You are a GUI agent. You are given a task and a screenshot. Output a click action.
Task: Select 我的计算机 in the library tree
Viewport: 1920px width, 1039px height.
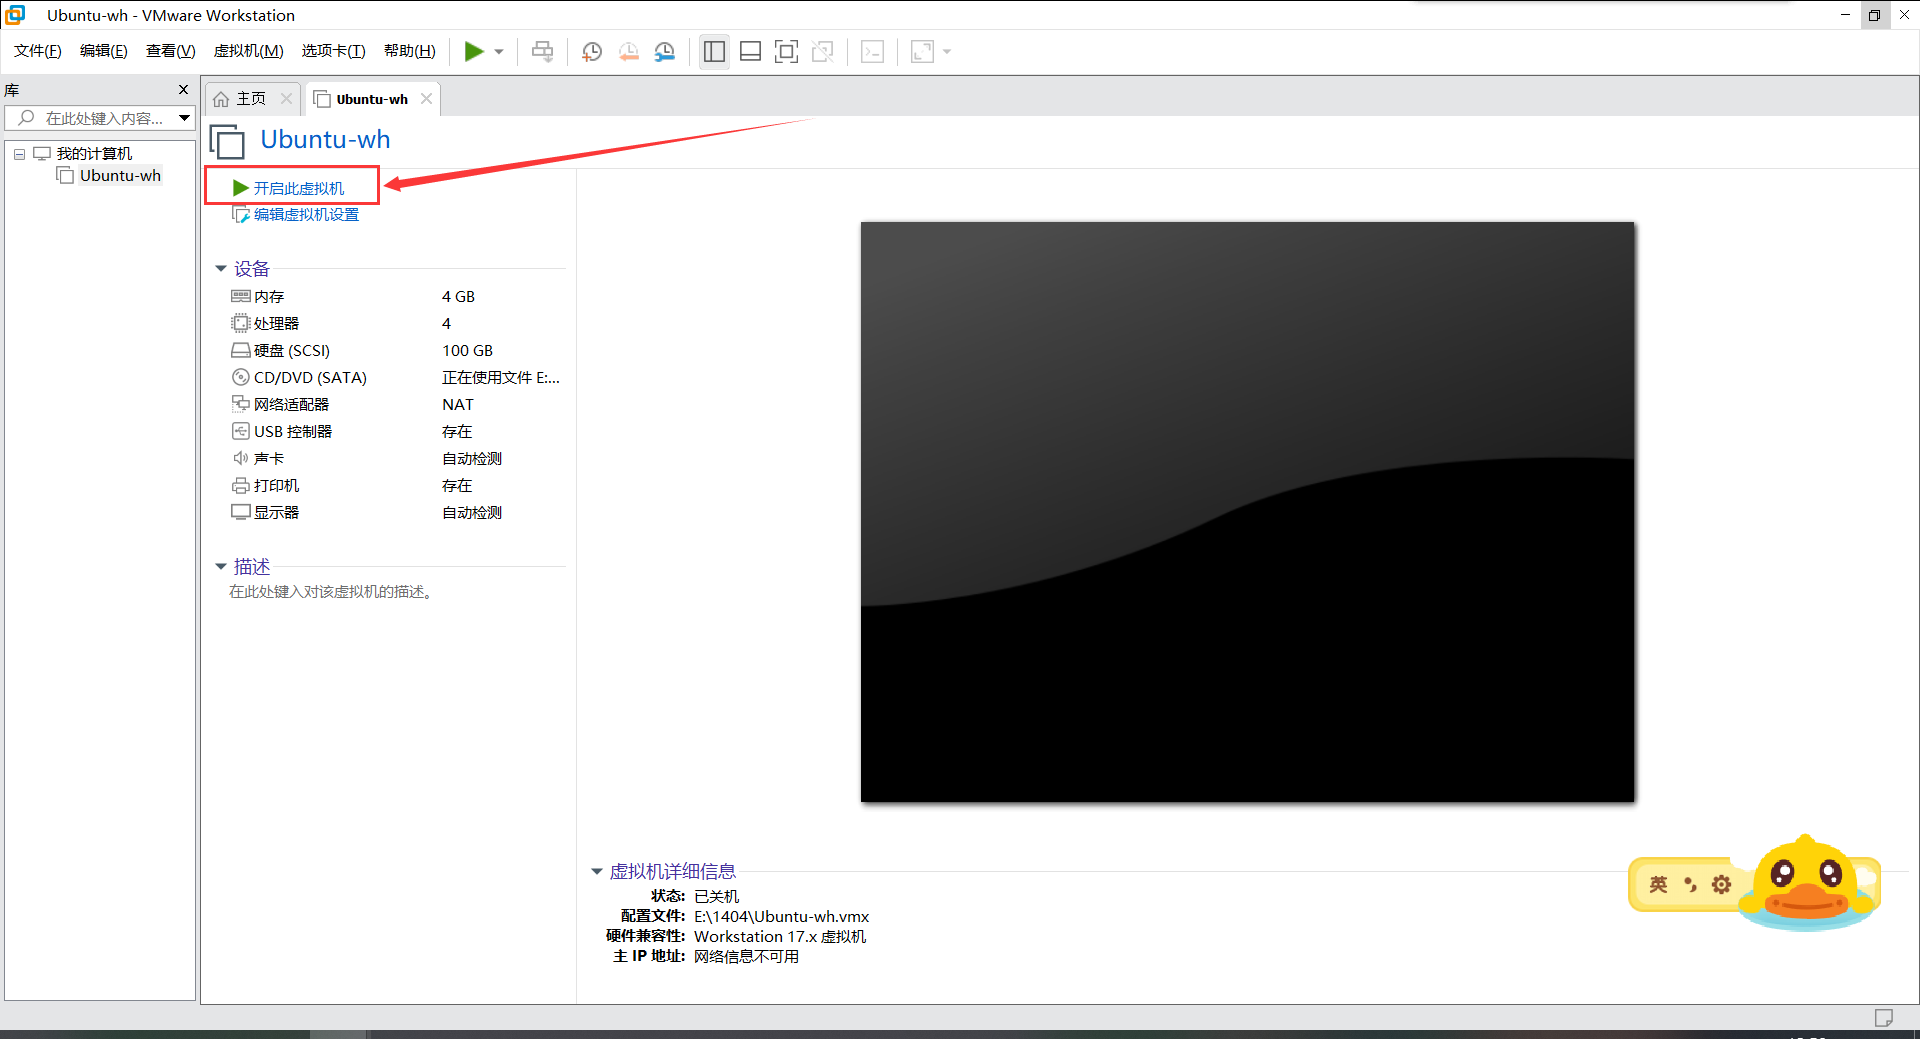(94, 153)
